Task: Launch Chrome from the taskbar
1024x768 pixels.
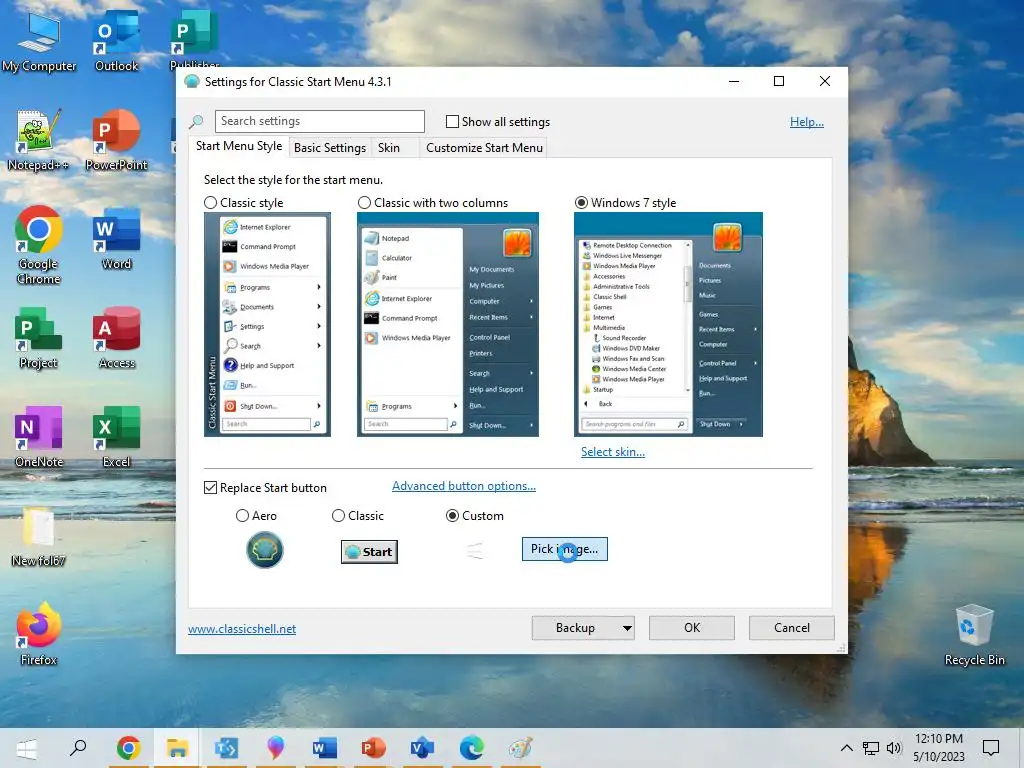Action: point(129,748)
